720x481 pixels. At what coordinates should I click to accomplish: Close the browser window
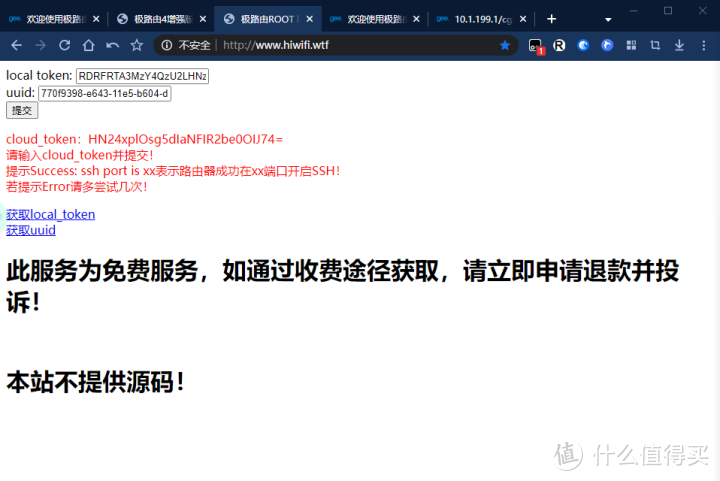tap(703, 10)
